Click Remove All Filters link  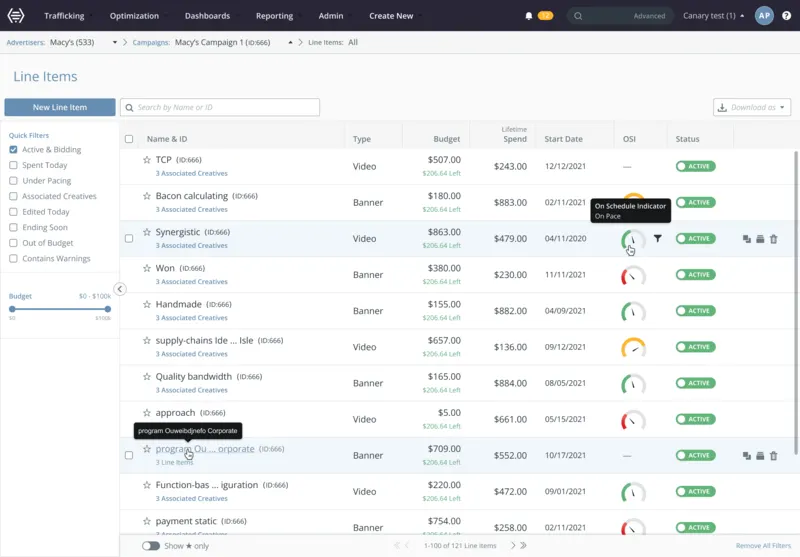763,546
